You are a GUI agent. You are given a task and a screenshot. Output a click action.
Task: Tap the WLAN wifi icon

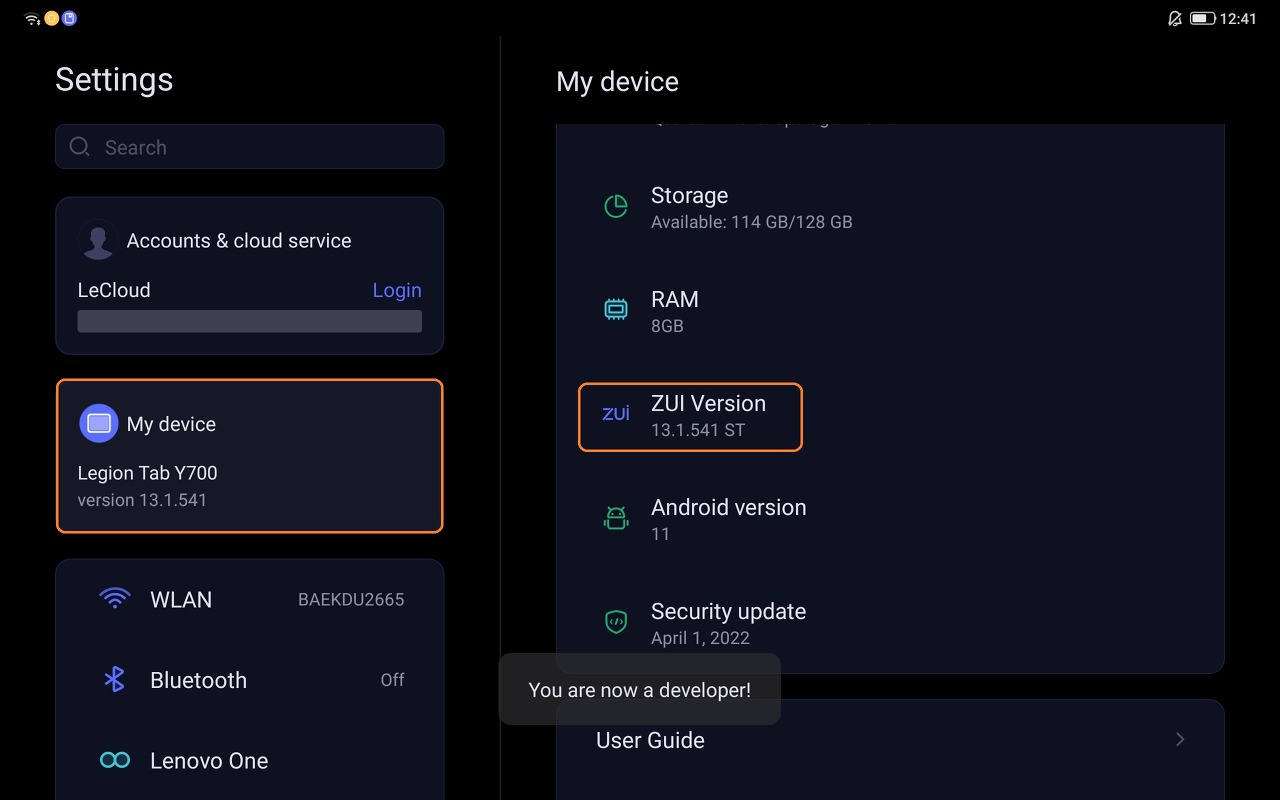[x=115, y=599]
